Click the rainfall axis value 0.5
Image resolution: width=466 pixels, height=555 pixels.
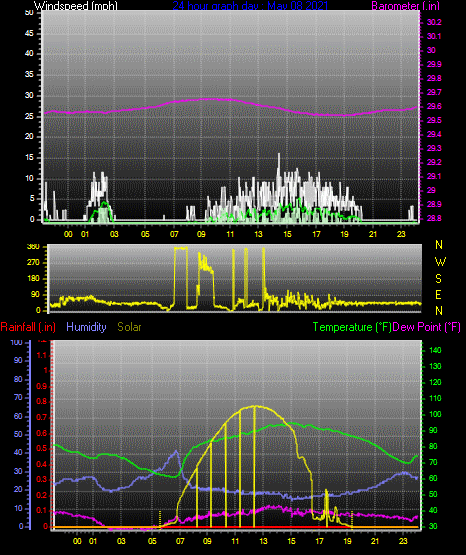[x=42, y=448]
